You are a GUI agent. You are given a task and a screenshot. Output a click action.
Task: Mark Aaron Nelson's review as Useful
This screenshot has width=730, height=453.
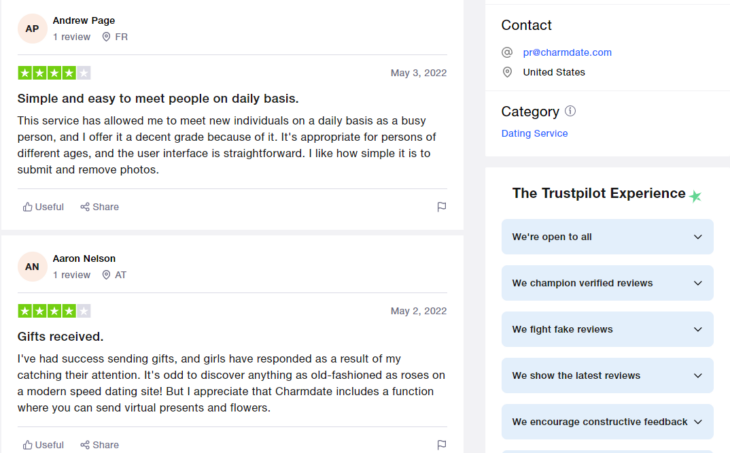(43, 444)
